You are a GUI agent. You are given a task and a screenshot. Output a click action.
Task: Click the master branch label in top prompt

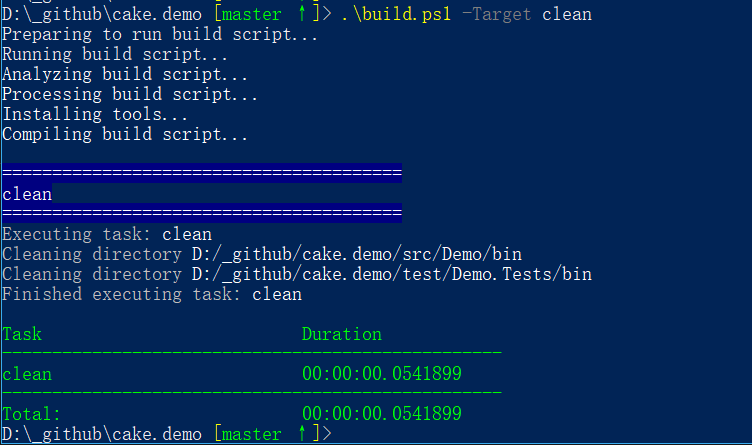251,15
